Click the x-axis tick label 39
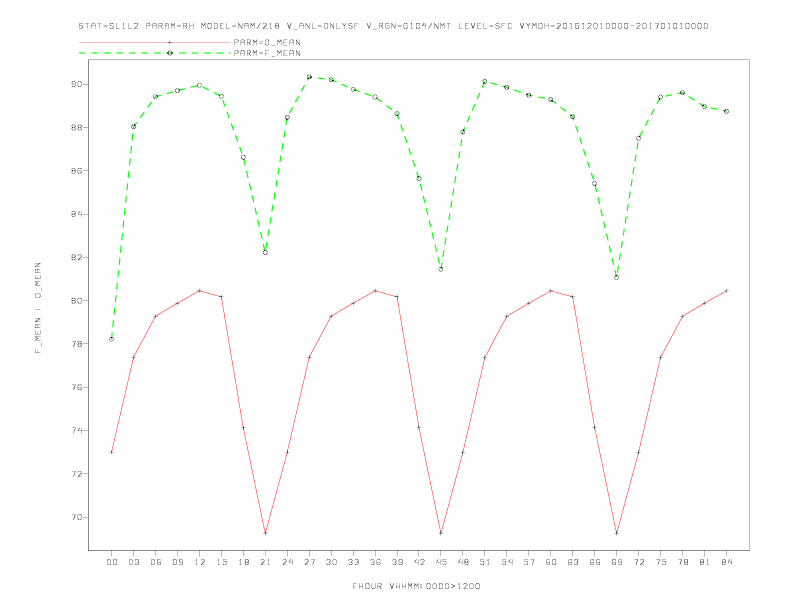Viewport: 792px width, 612px height. [397, 562]
